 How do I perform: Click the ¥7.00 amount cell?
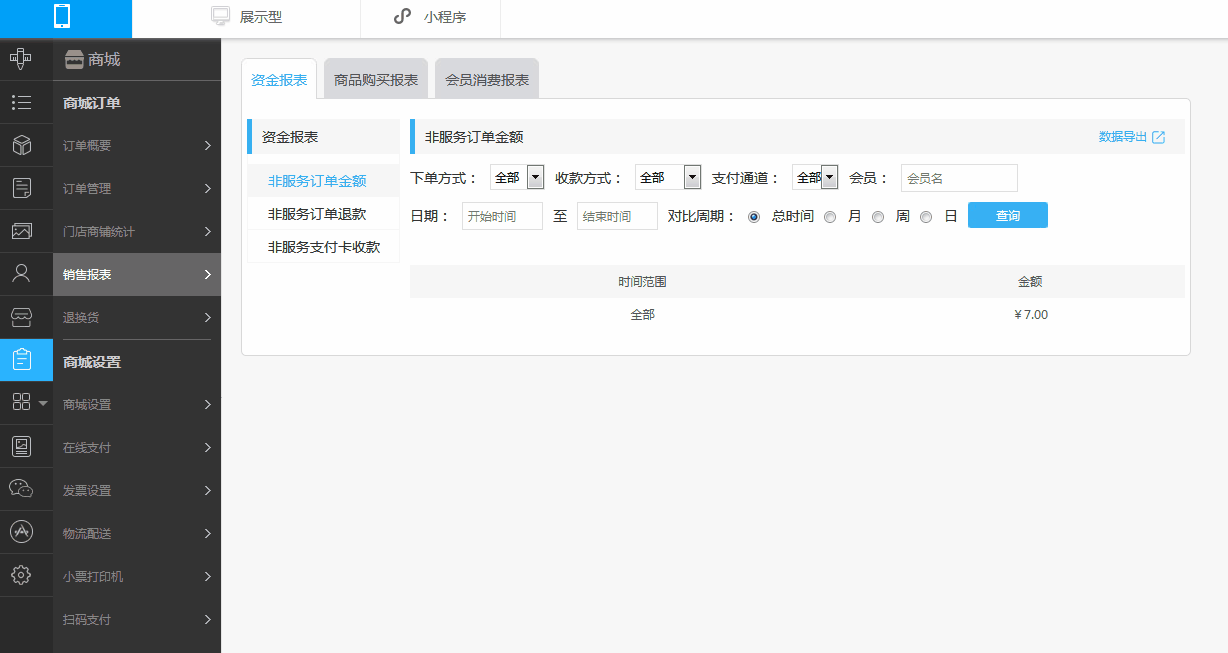tap(1031, 315)
